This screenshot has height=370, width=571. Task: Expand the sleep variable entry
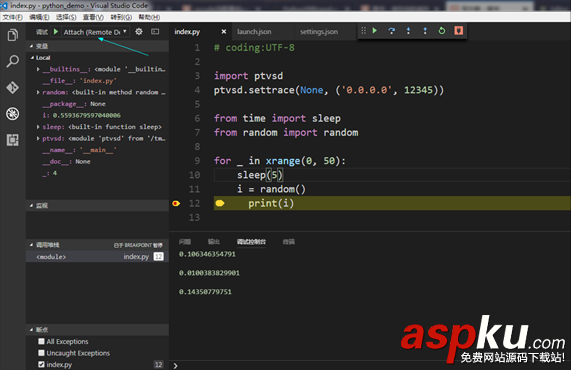click(x=38, y=127)
